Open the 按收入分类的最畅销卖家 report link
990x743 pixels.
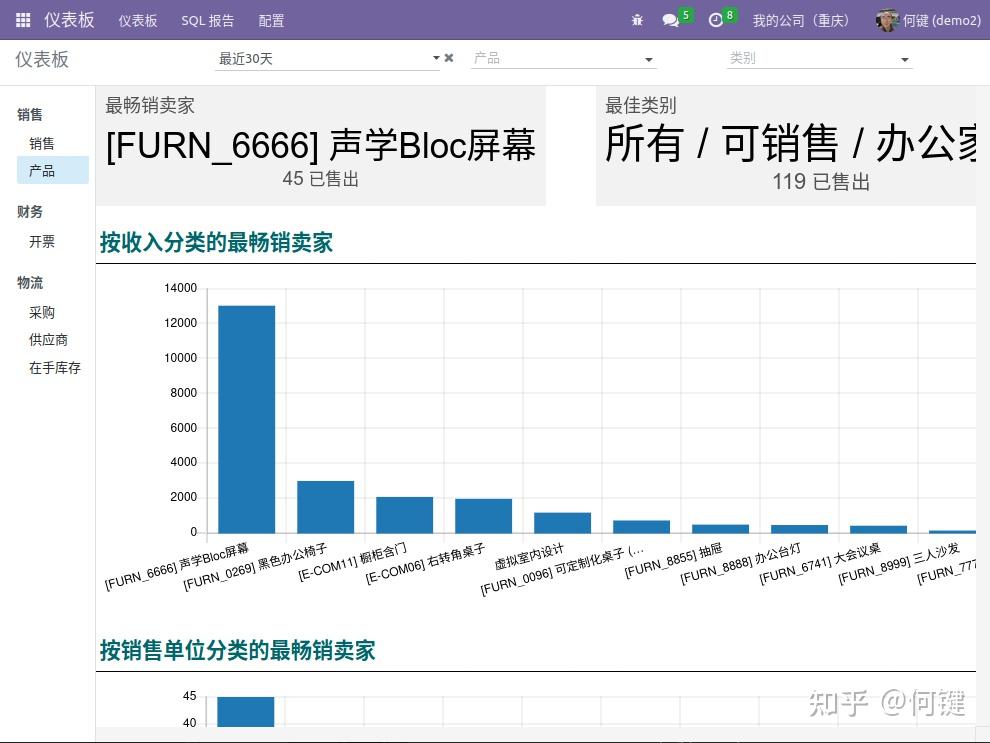tap(216, 243)
